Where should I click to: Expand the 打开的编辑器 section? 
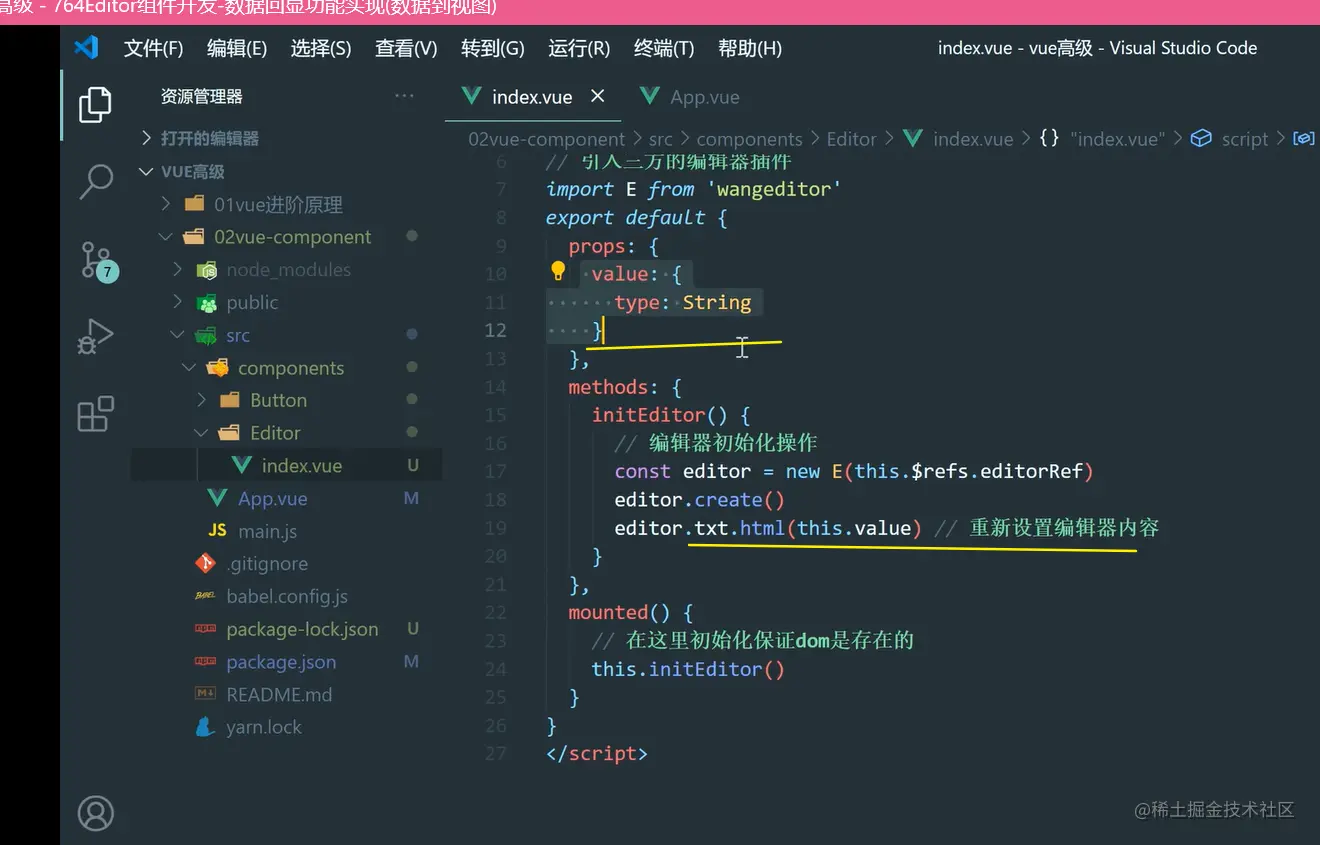pos(209,138)
